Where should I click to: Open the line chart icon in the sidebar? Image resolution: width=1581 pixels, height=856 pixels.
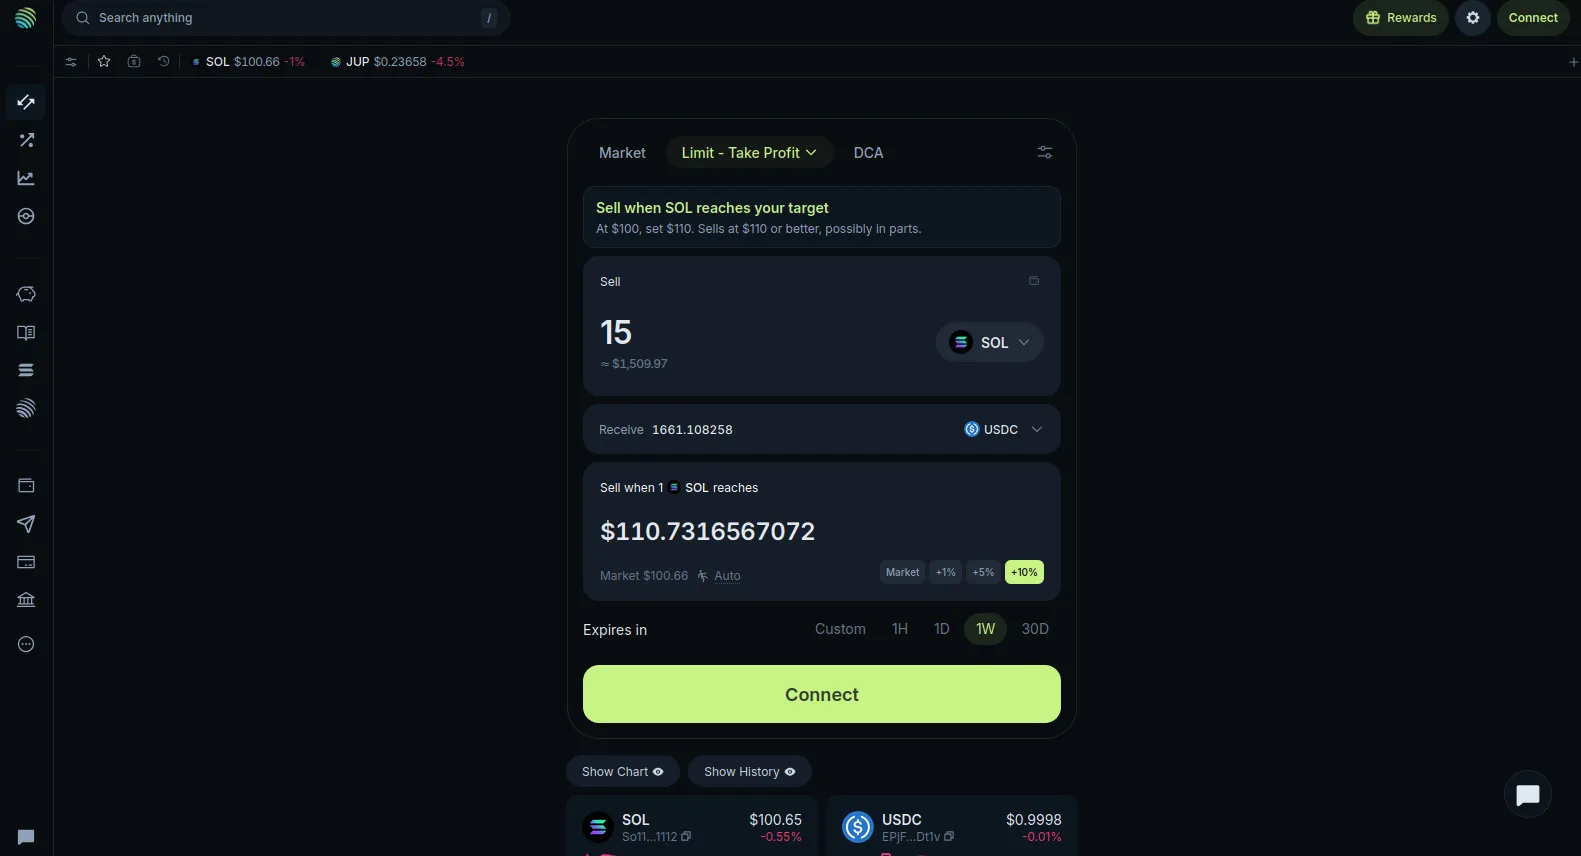(26, 178)
